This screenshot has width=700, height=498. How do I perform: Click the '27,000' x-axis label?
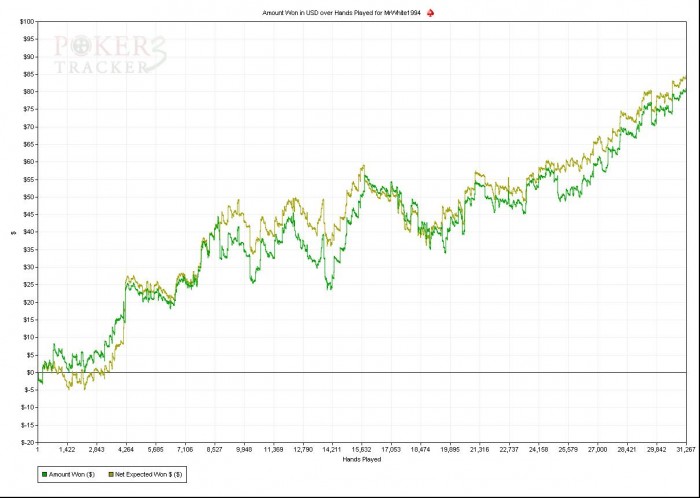pos(597,449)
